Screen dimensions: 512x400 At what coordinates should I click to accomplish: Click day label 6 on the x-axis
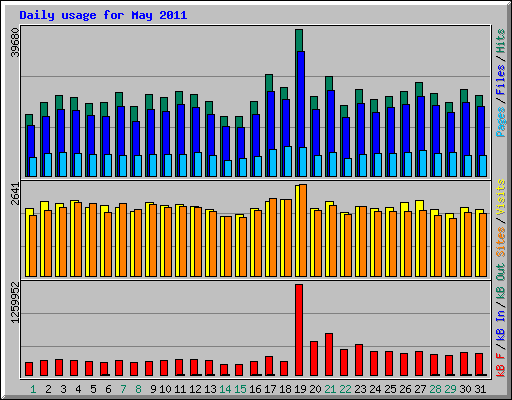[x=108, y=389]
